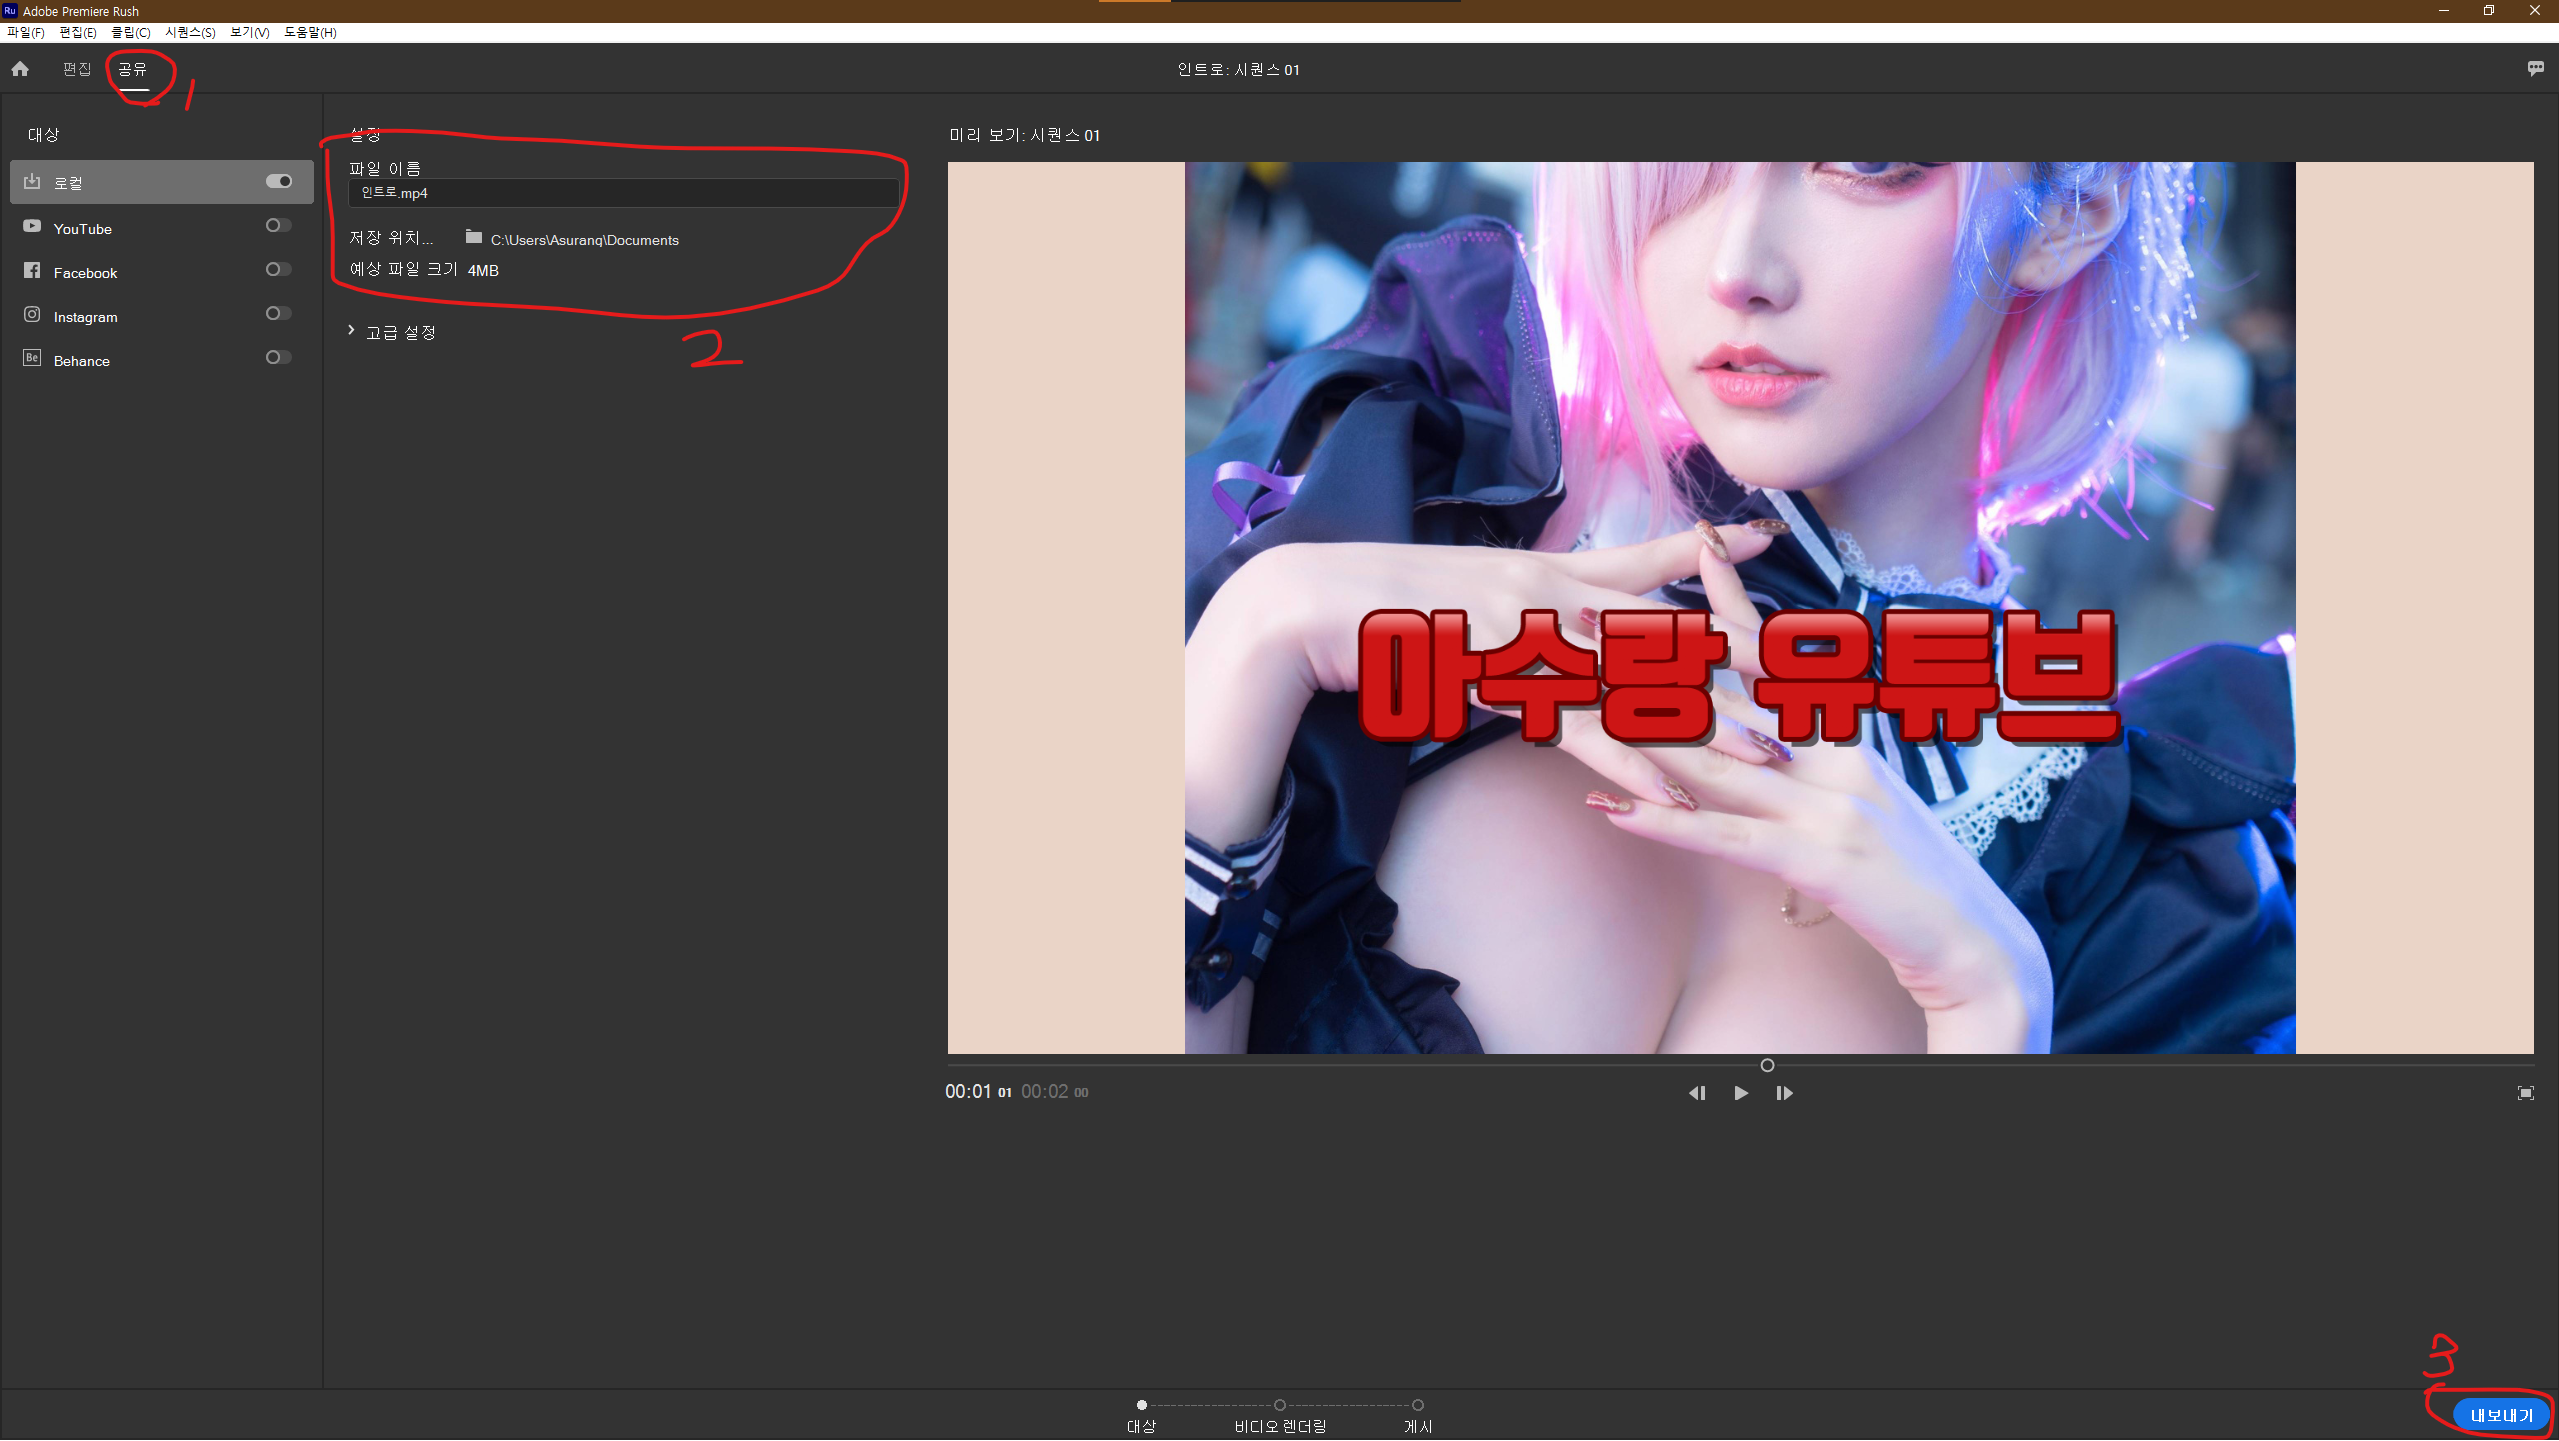Click the save location folder icon

tap(474, 237)
